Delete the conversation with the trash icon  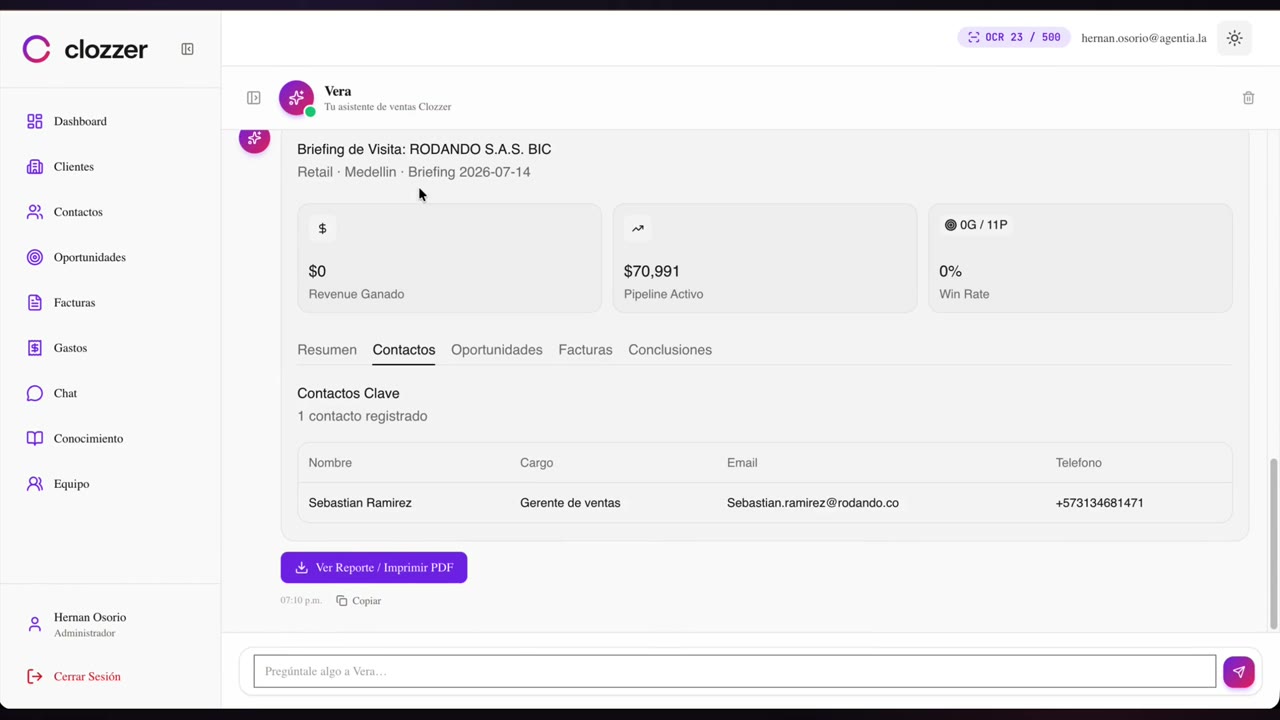click(x=1248, y=98)
